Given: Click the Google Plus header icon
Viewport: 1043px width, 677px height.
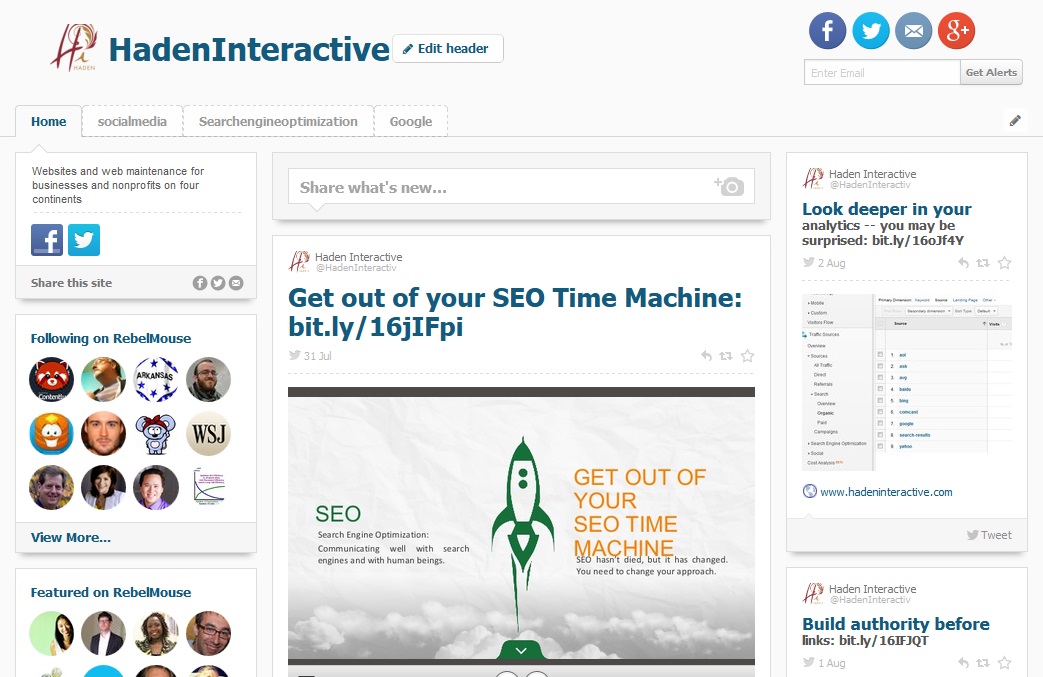Looking at the screenshot, I should click(x=957, y=31).
